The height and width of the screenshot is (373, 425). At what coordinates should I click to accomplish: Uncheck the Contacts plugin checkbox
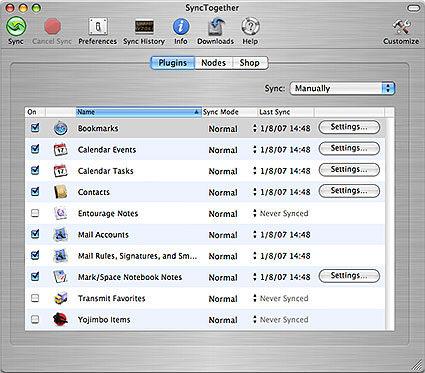[x=35, y=192]
